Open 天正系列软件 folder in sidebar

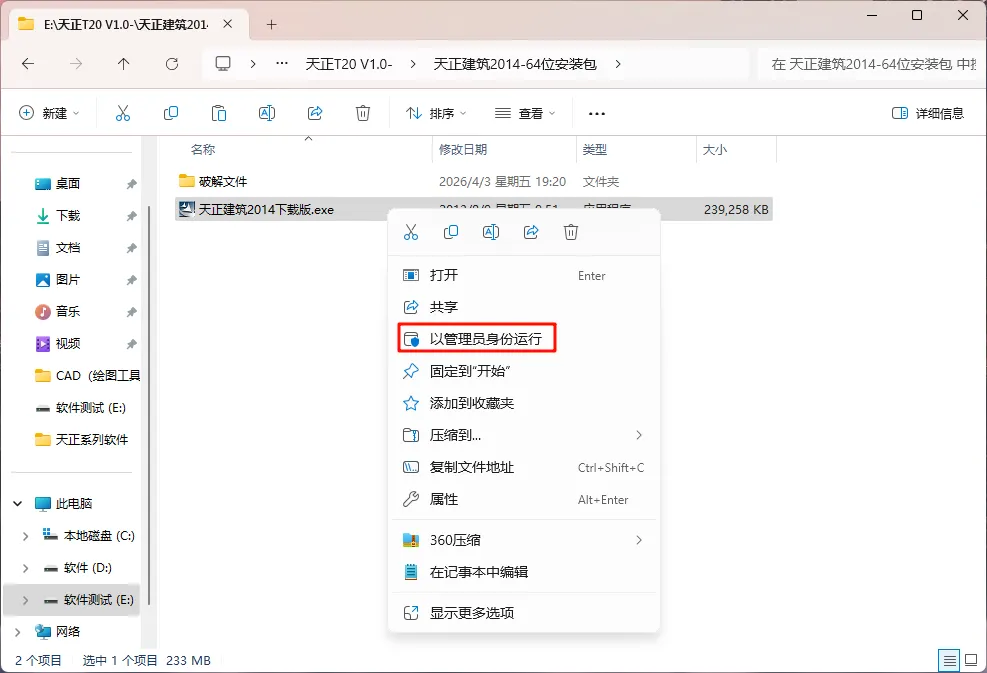coord(82,439)
